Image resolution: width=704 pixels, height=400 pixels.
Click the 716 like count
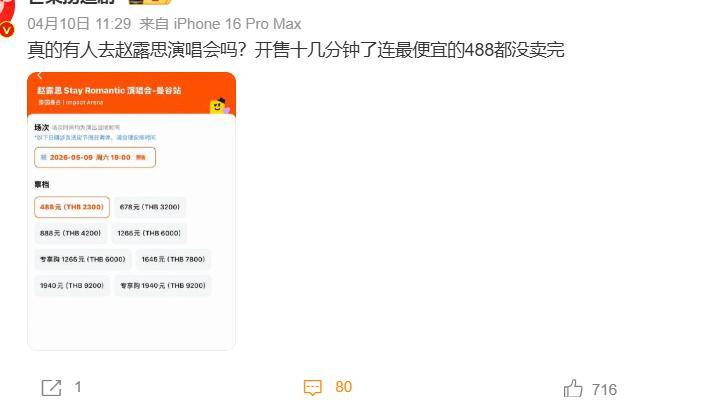pos(604,389)
